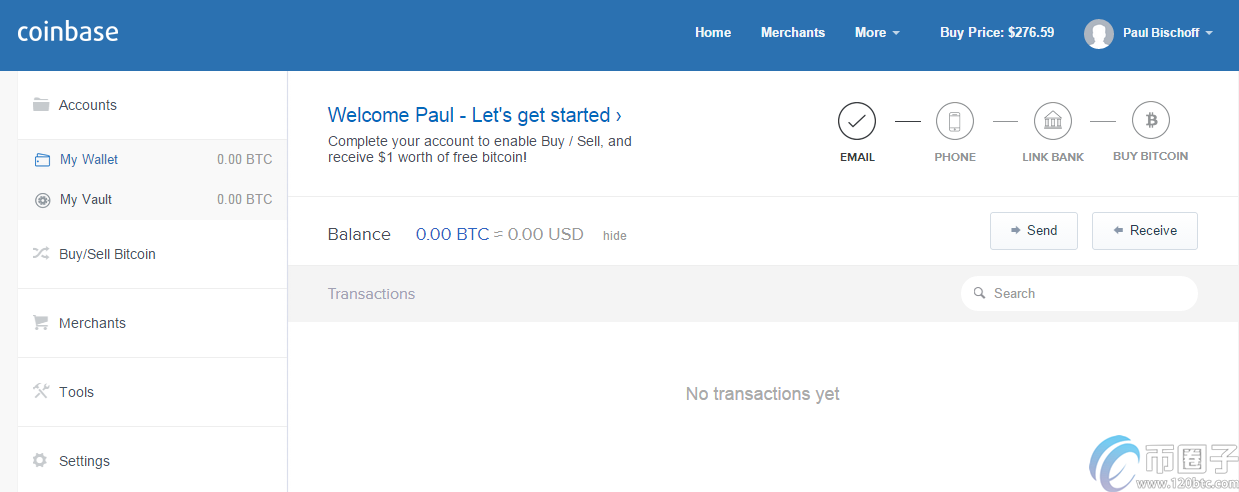Go to Home in the top navigation
Image resolution: width=1239 pixels, height=492 pixels.
click(713, 33)
